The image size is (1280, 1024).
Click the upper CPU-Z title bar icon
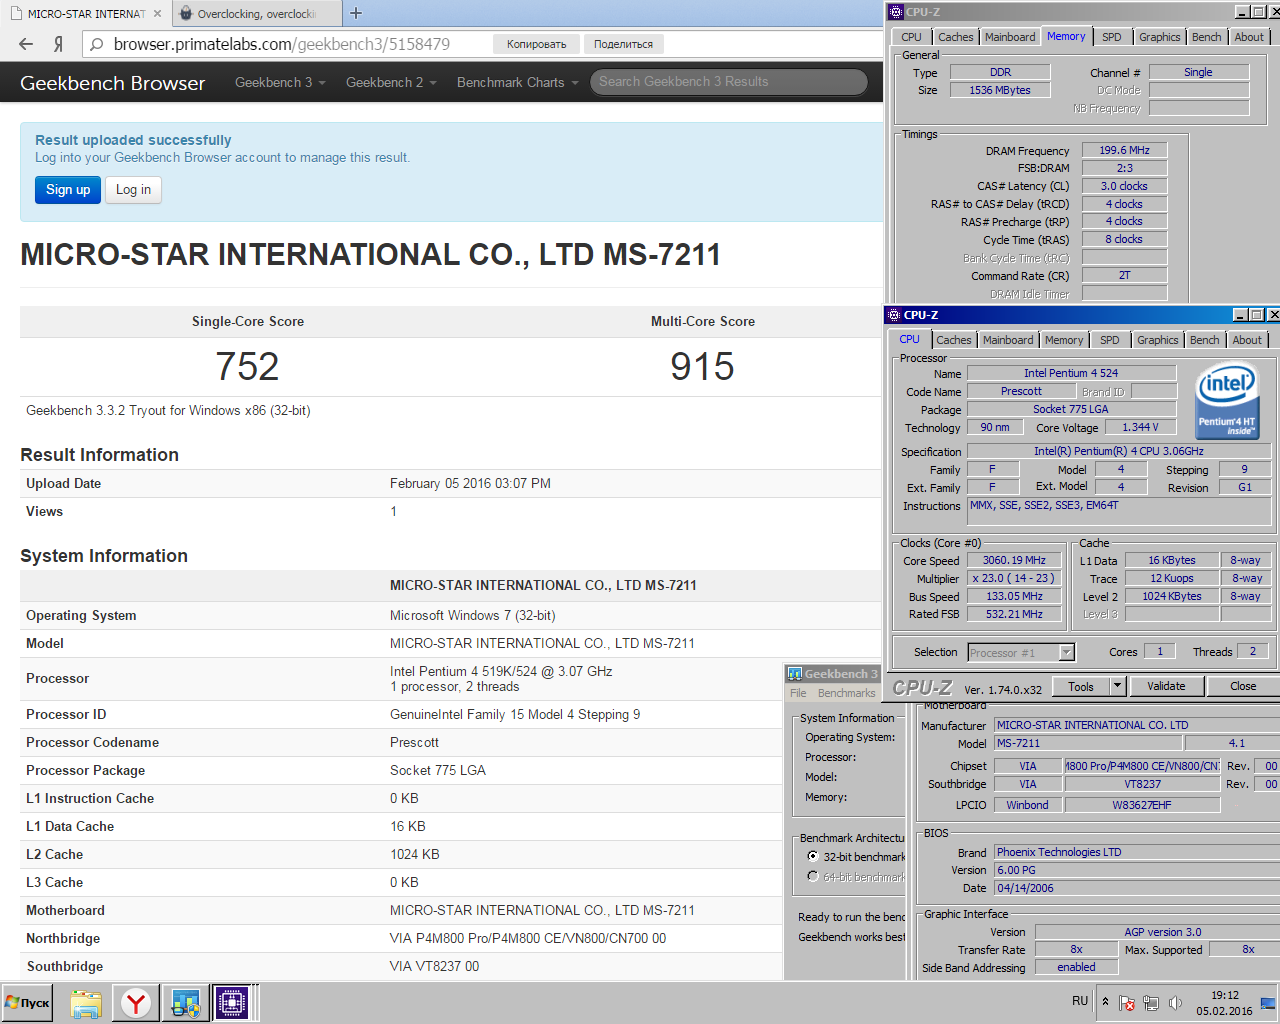coord(895,12)
